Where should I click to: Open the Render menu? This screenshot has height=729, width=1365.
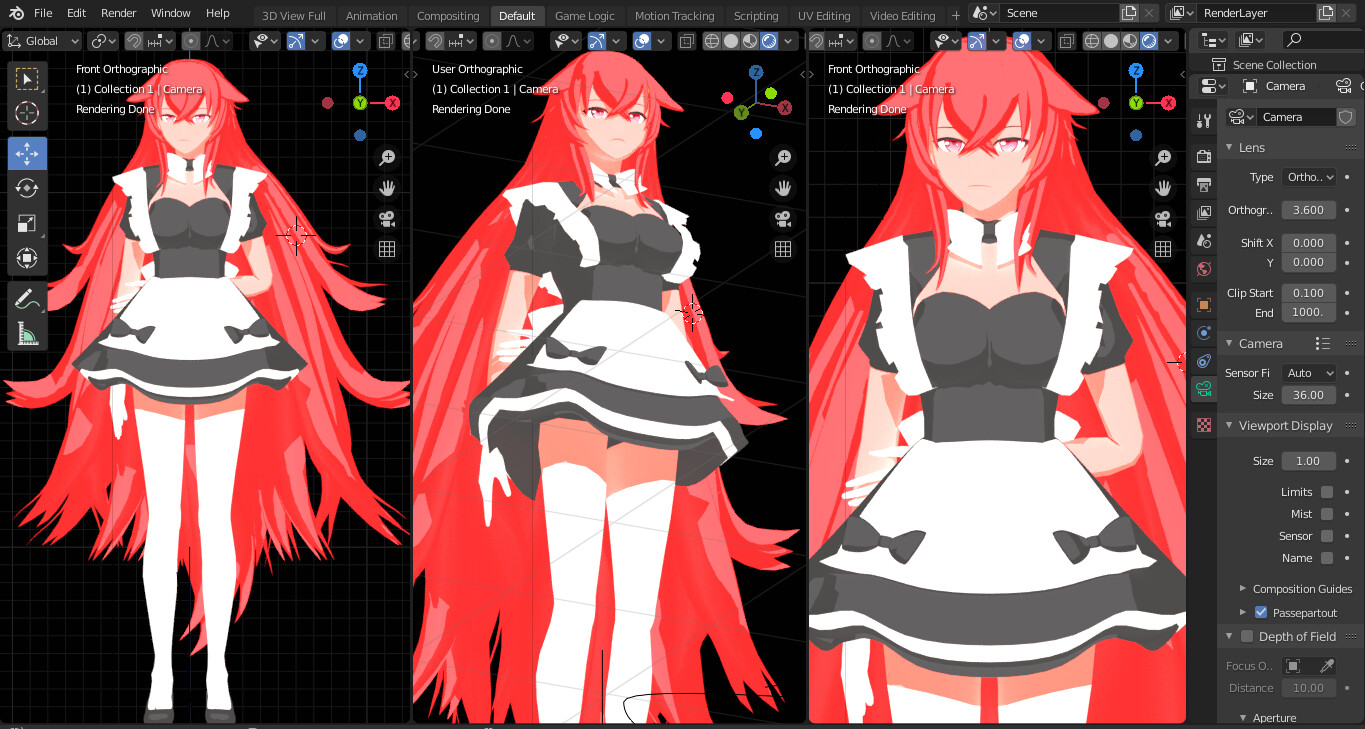[118, 13]
